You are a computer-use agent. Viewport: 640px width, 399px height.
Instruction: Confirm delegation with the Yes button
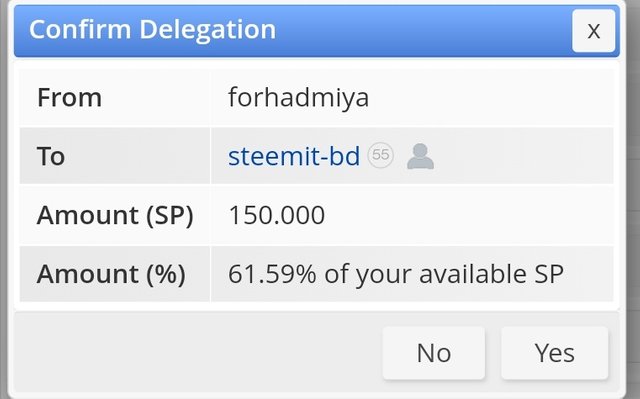555,353
